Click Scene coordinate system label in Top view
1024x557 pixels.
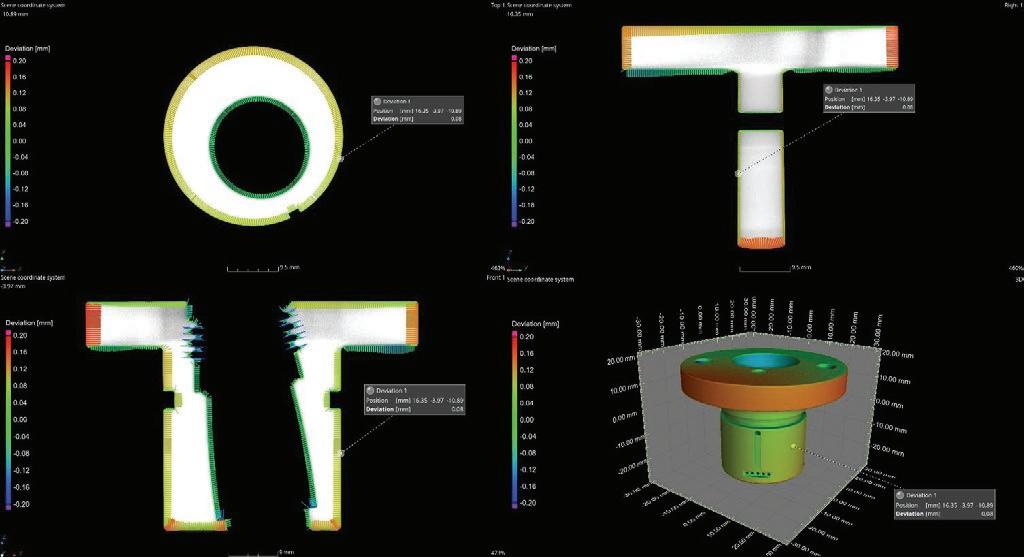[x=33, y=5]
